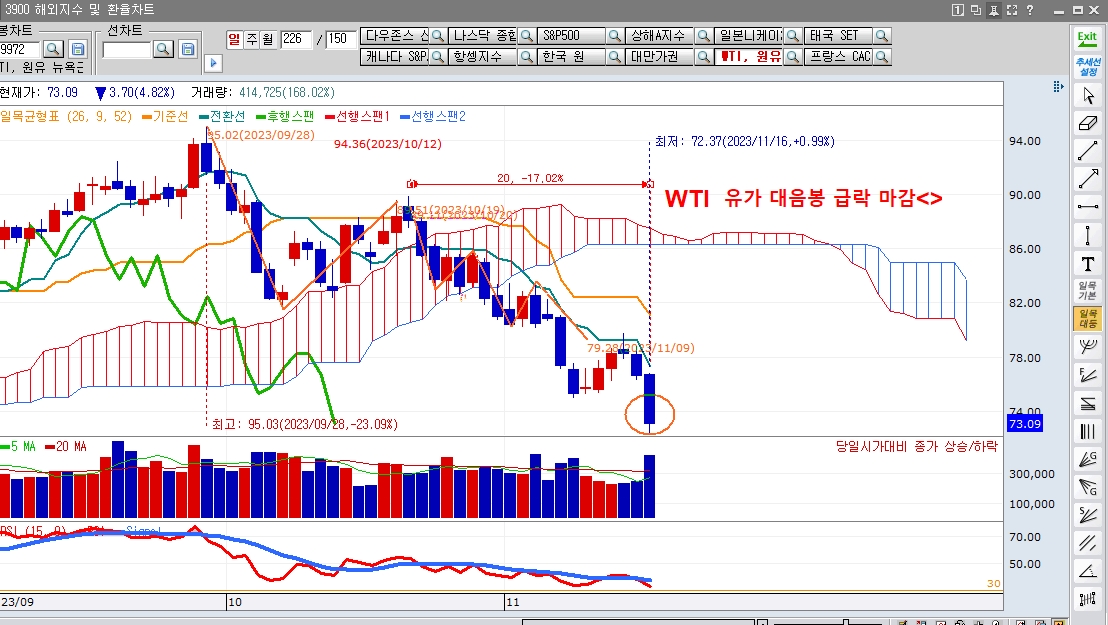Click the 항셍지수 index button

[482, 57]
